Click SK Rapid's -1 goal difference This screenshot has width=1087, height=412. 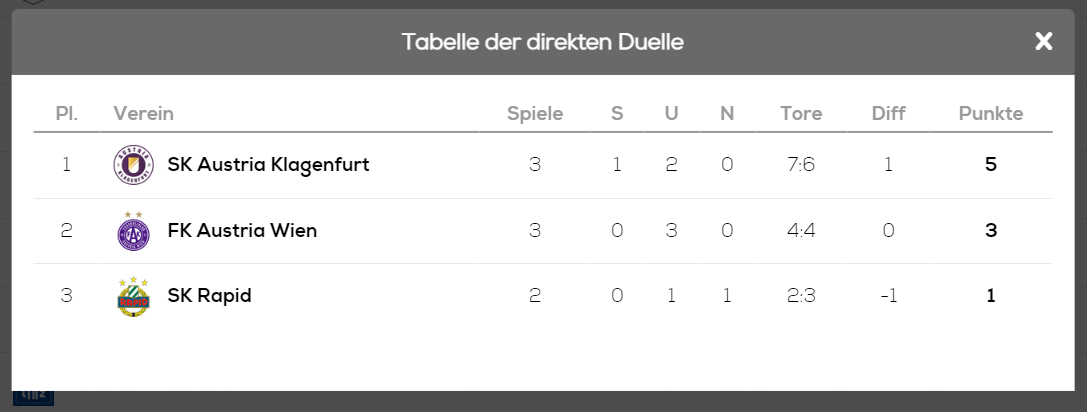coord(888,296)
